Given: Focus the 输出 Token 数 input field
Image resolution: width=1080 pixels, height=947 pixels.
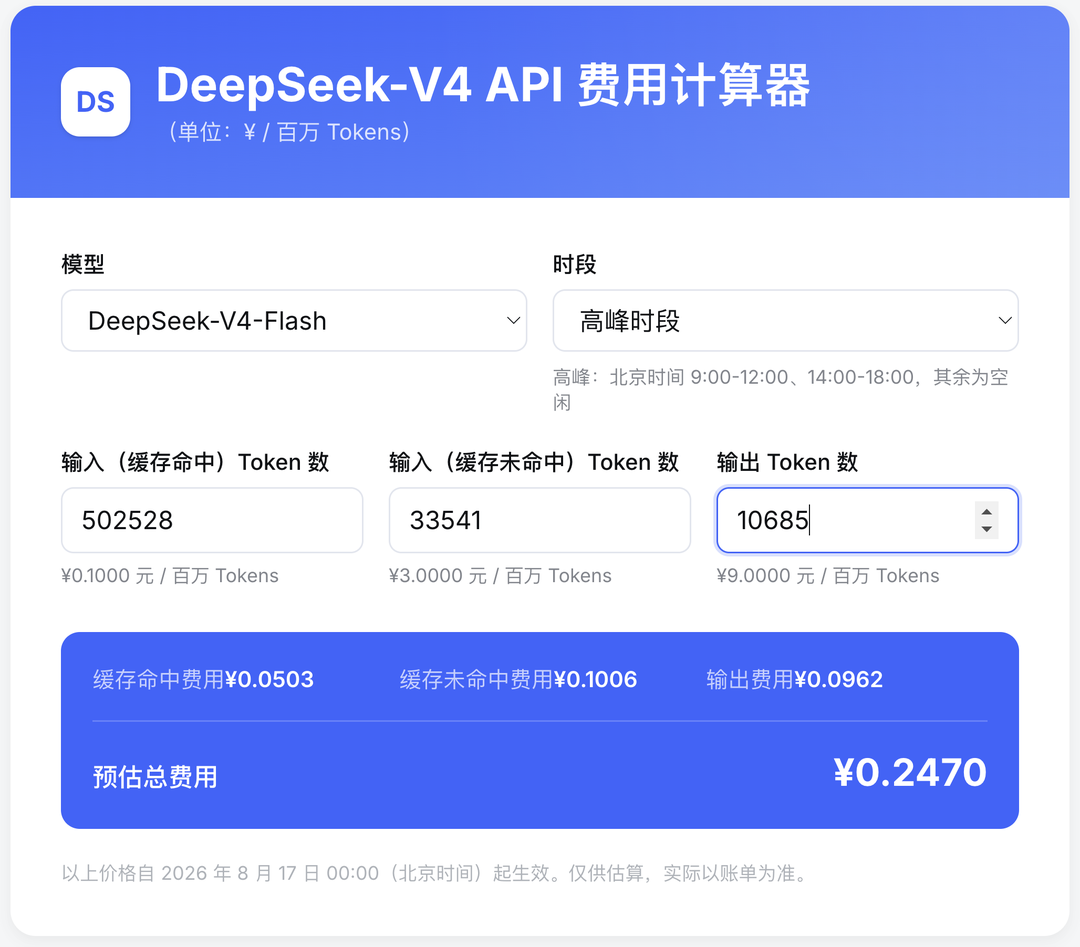Looking at the screenshot, I should (x=867, y=520).
